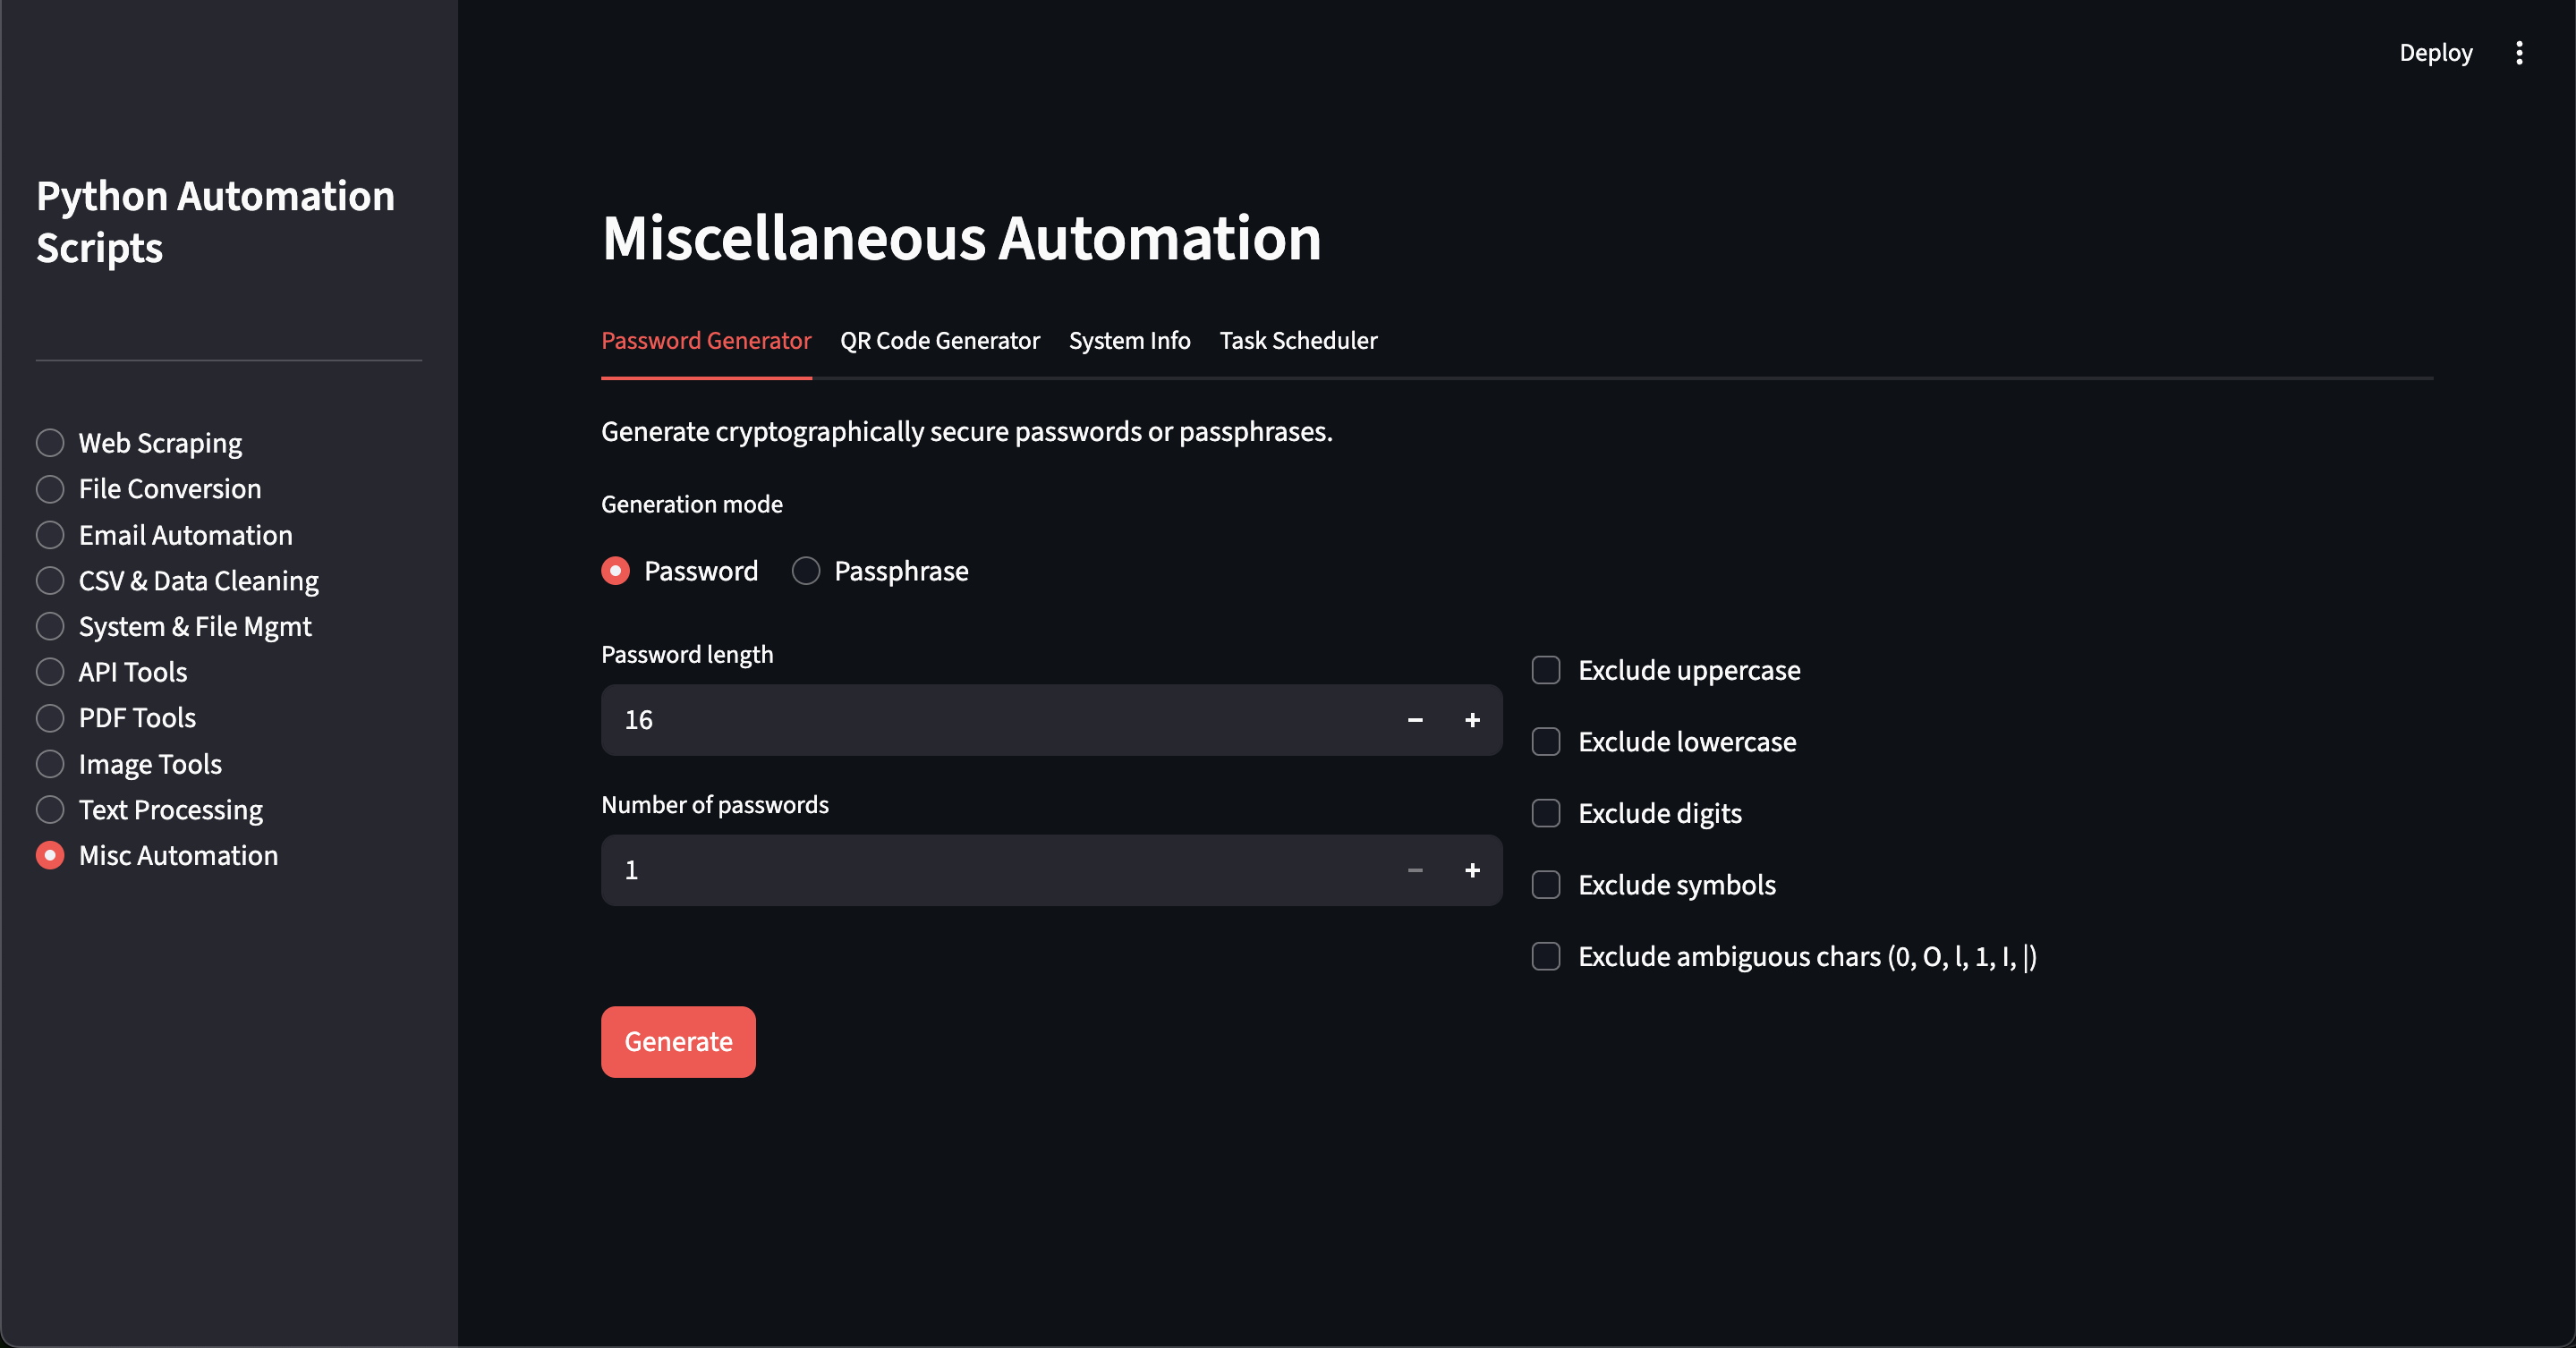Decrease number of passwords with the minus stepper

pos(1414,870)
